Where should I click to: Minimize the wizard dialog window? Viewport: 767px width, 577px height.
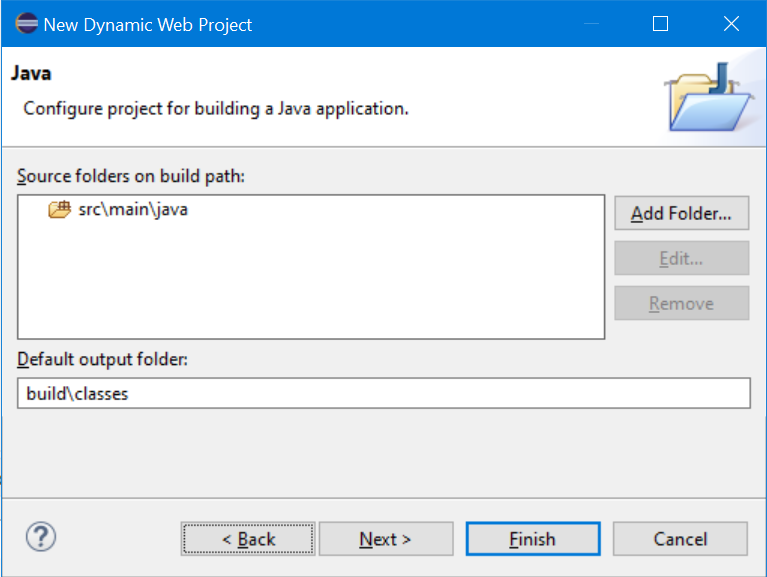591,23
